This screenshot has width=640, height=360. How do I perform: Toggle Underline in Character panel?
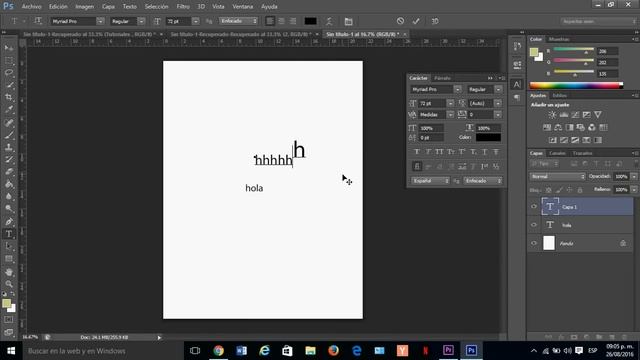pyautogui.click(x=484, y=152)
